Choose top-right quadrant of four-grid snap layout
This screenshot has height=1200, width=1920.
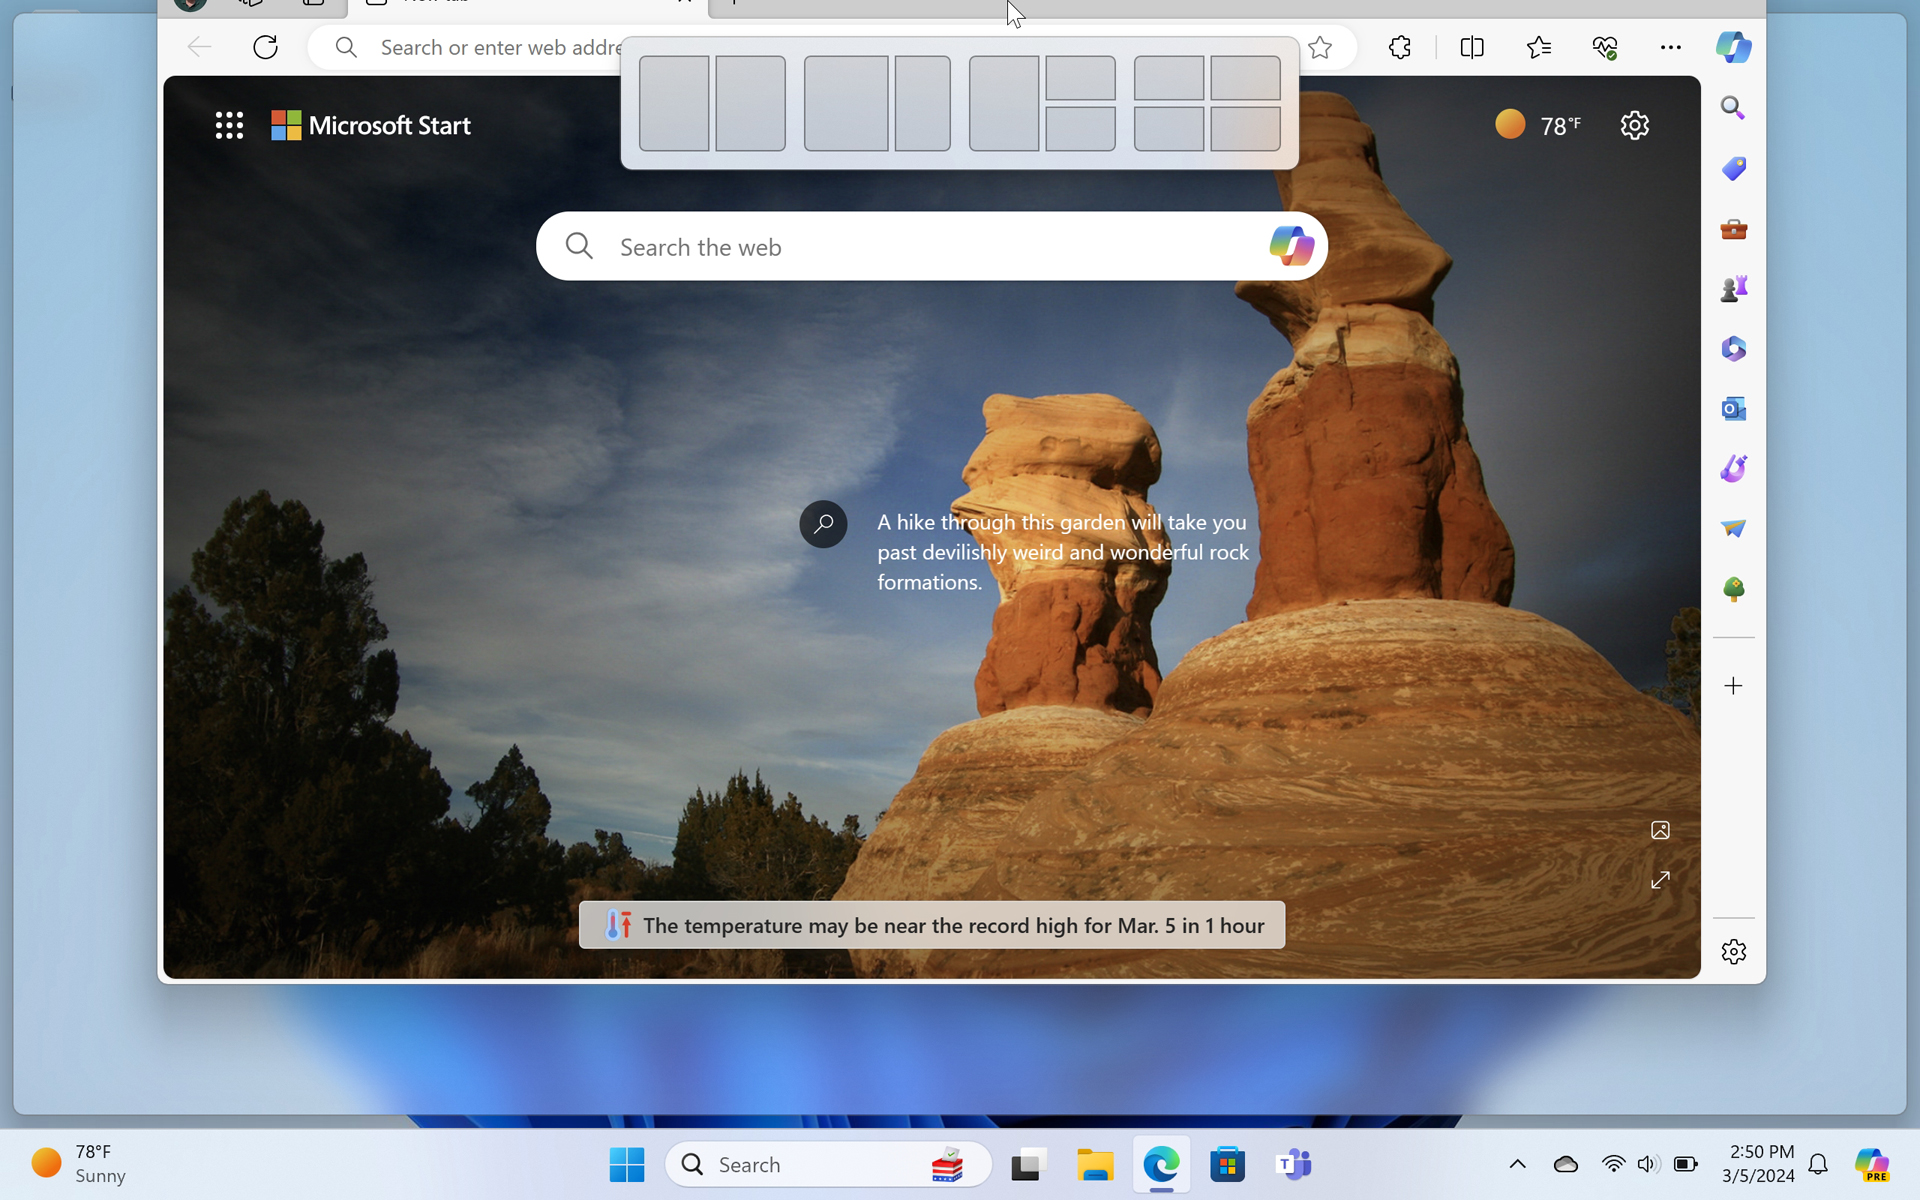tap(1245, 78)
